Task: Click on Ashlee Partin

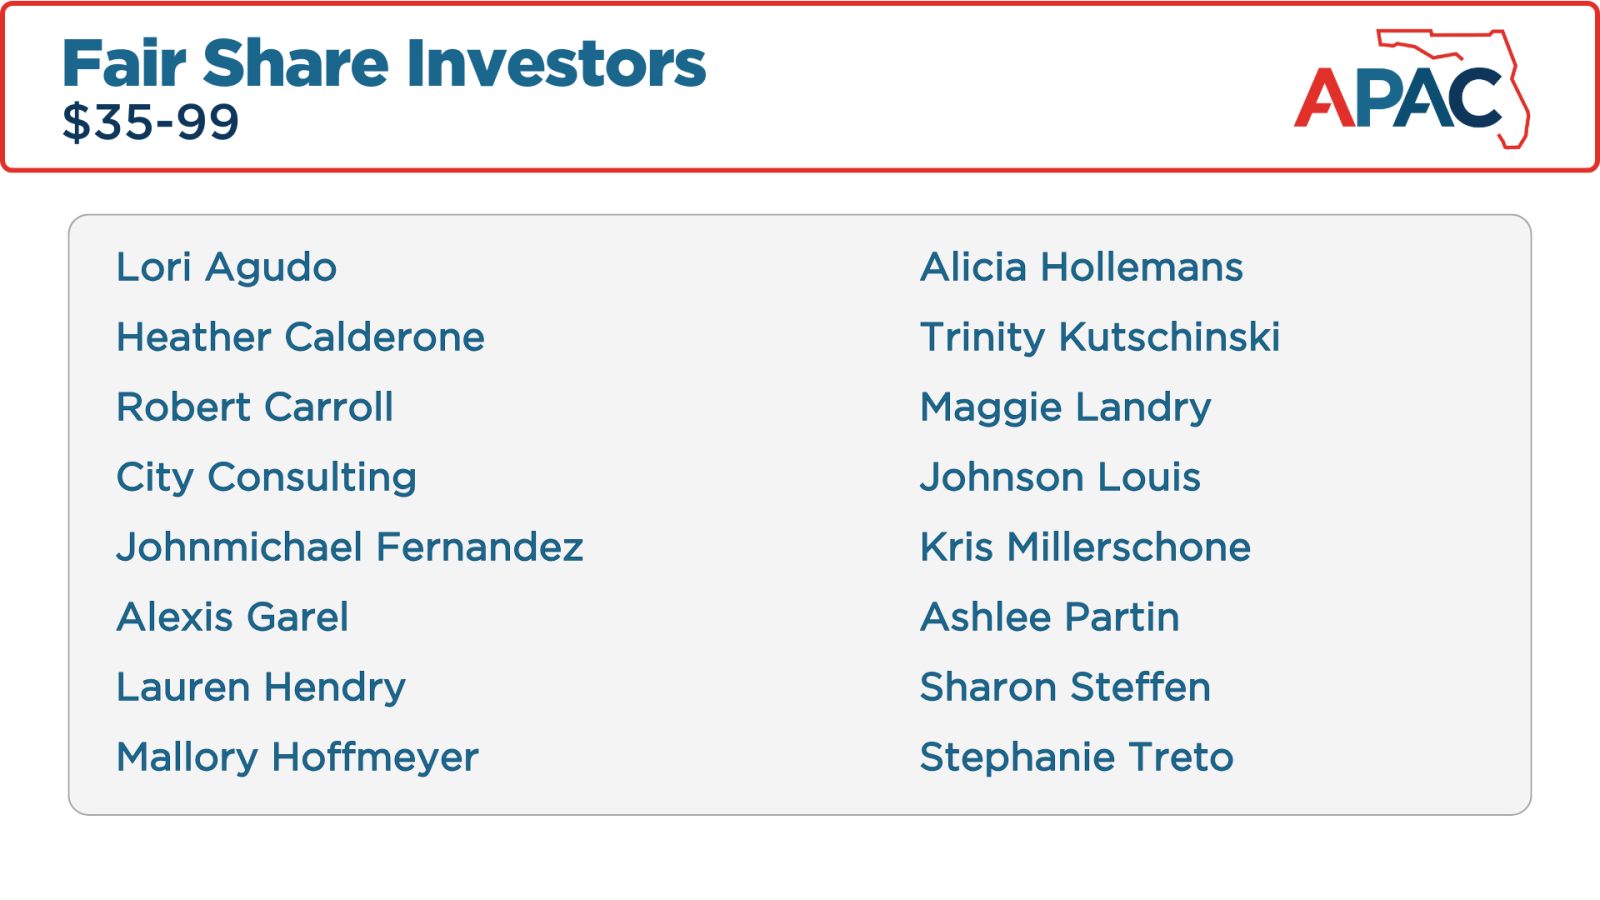Action: [x=1050, y=618]
